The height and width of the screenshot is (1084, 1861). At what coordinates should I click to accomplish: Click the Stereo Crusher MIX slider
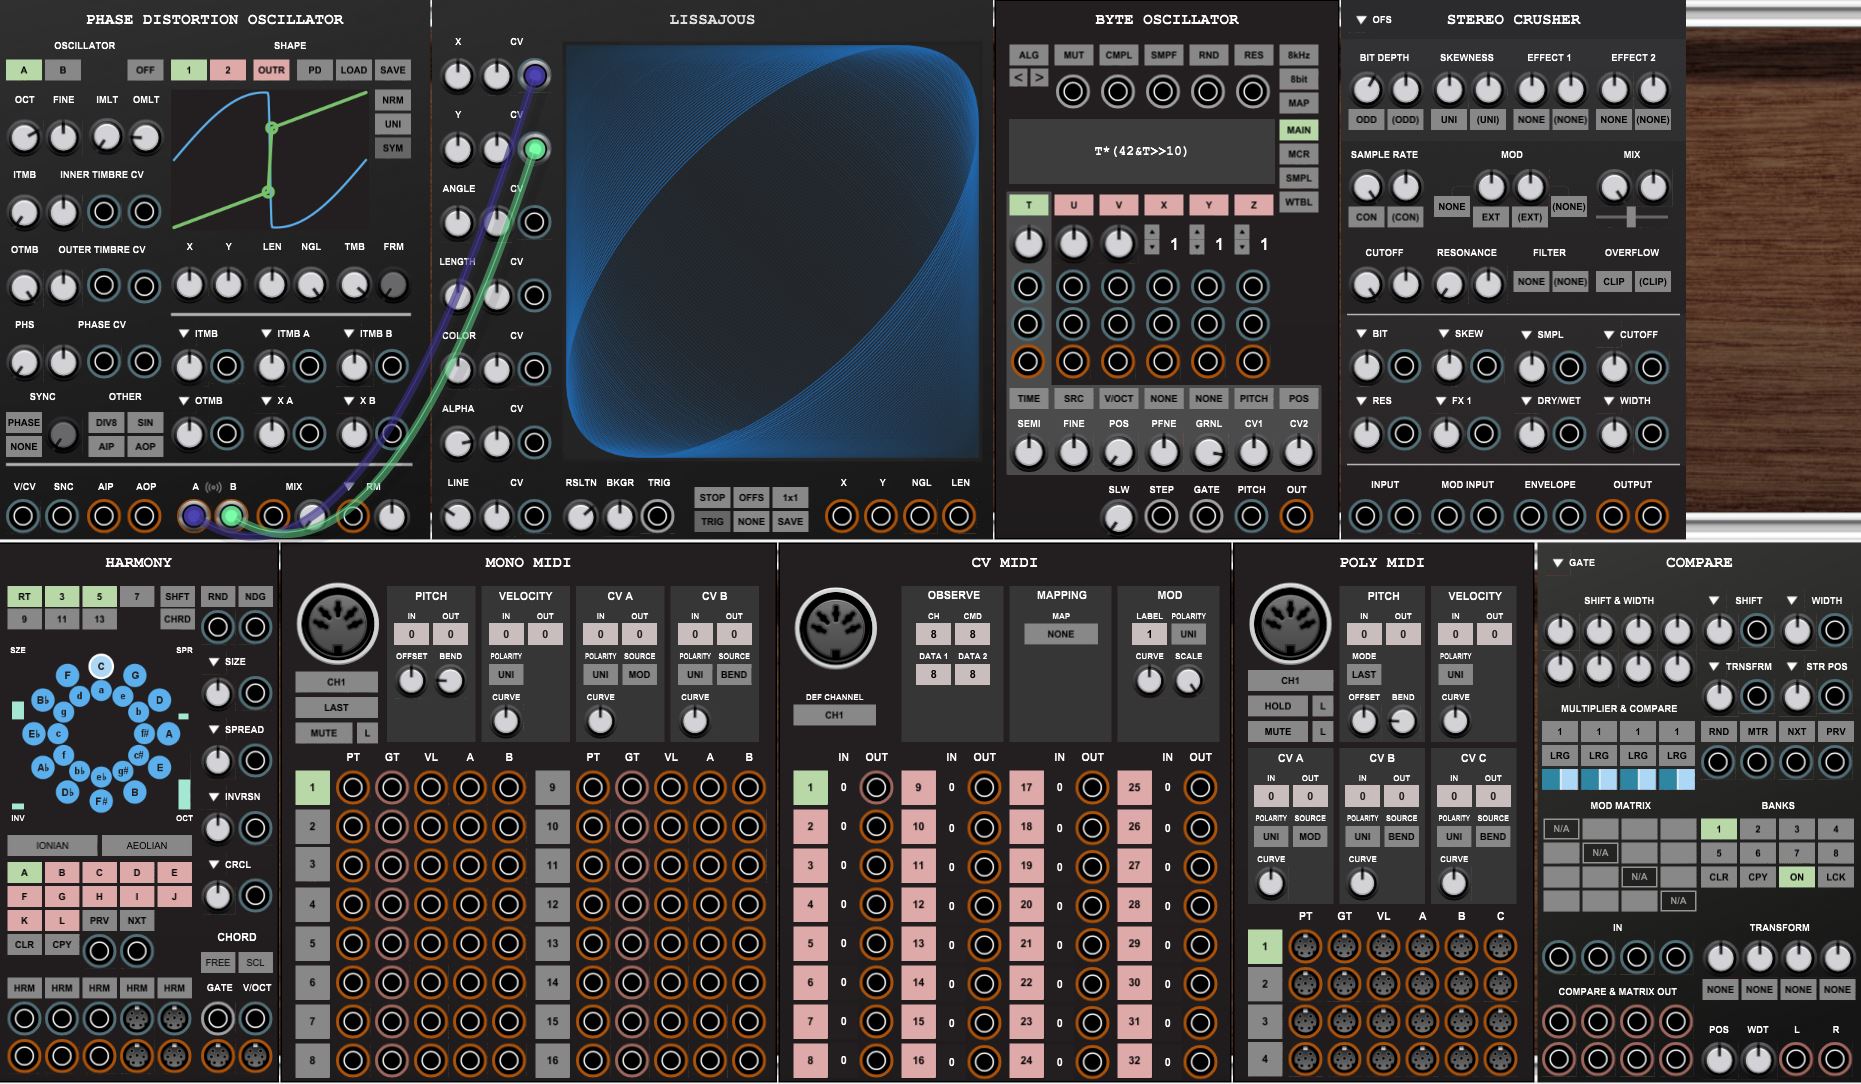tap(1632, 216)
